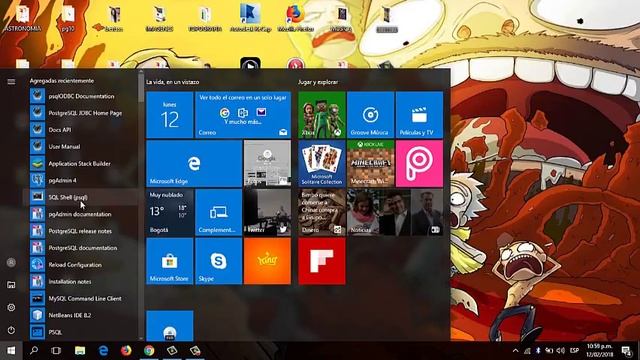Expand the Start menu hamburger
The height and width of the screenshot is (360, 640).
(11, 82)
